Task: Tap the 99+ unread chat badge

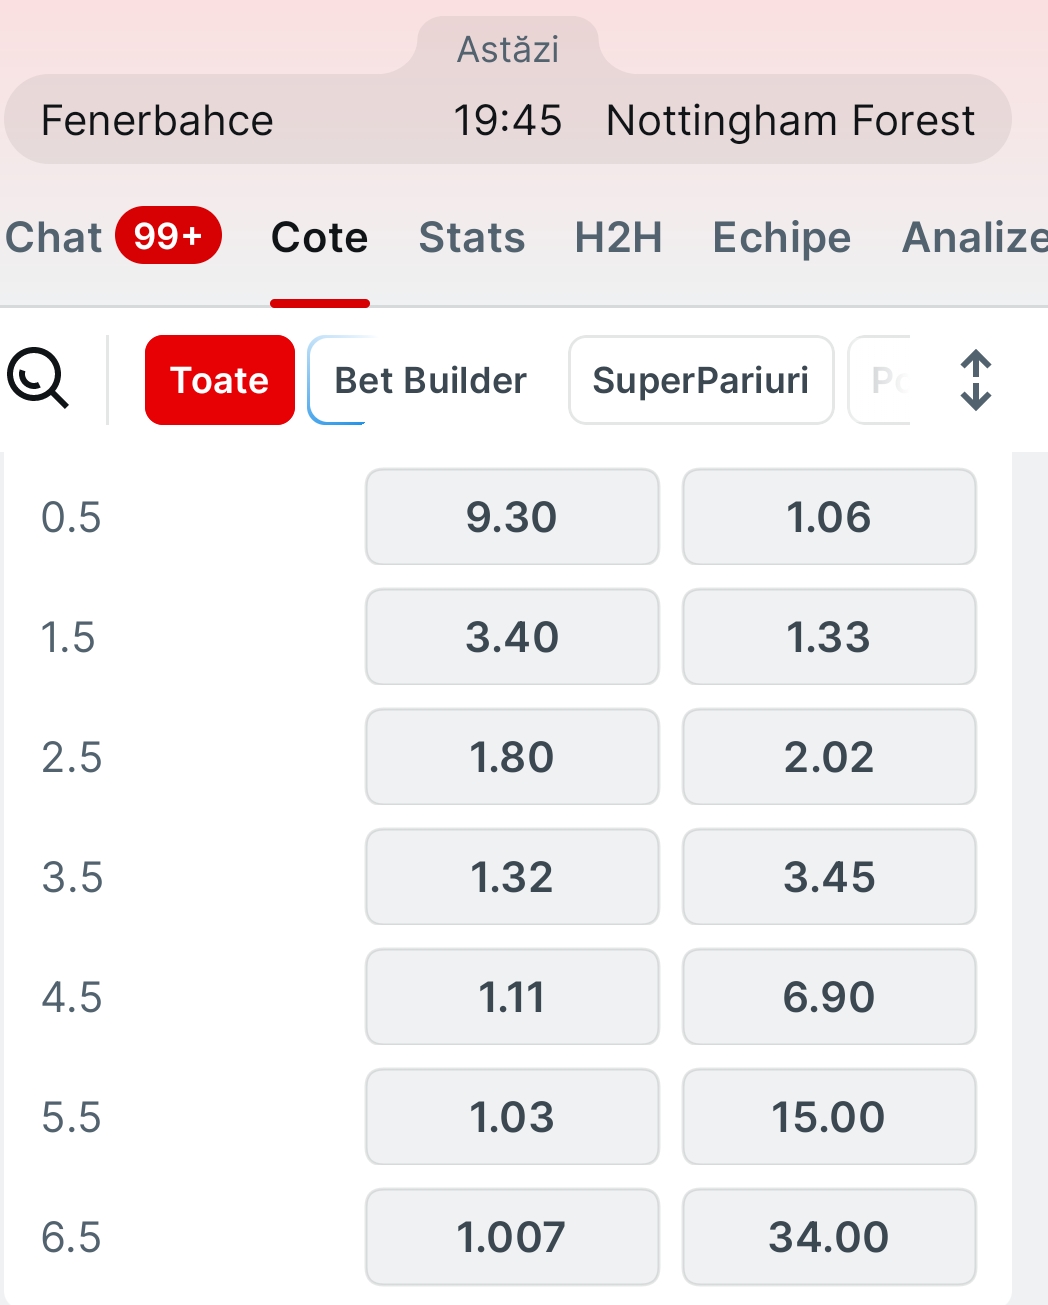Action: pyautogui.click(x=168, y=236)
